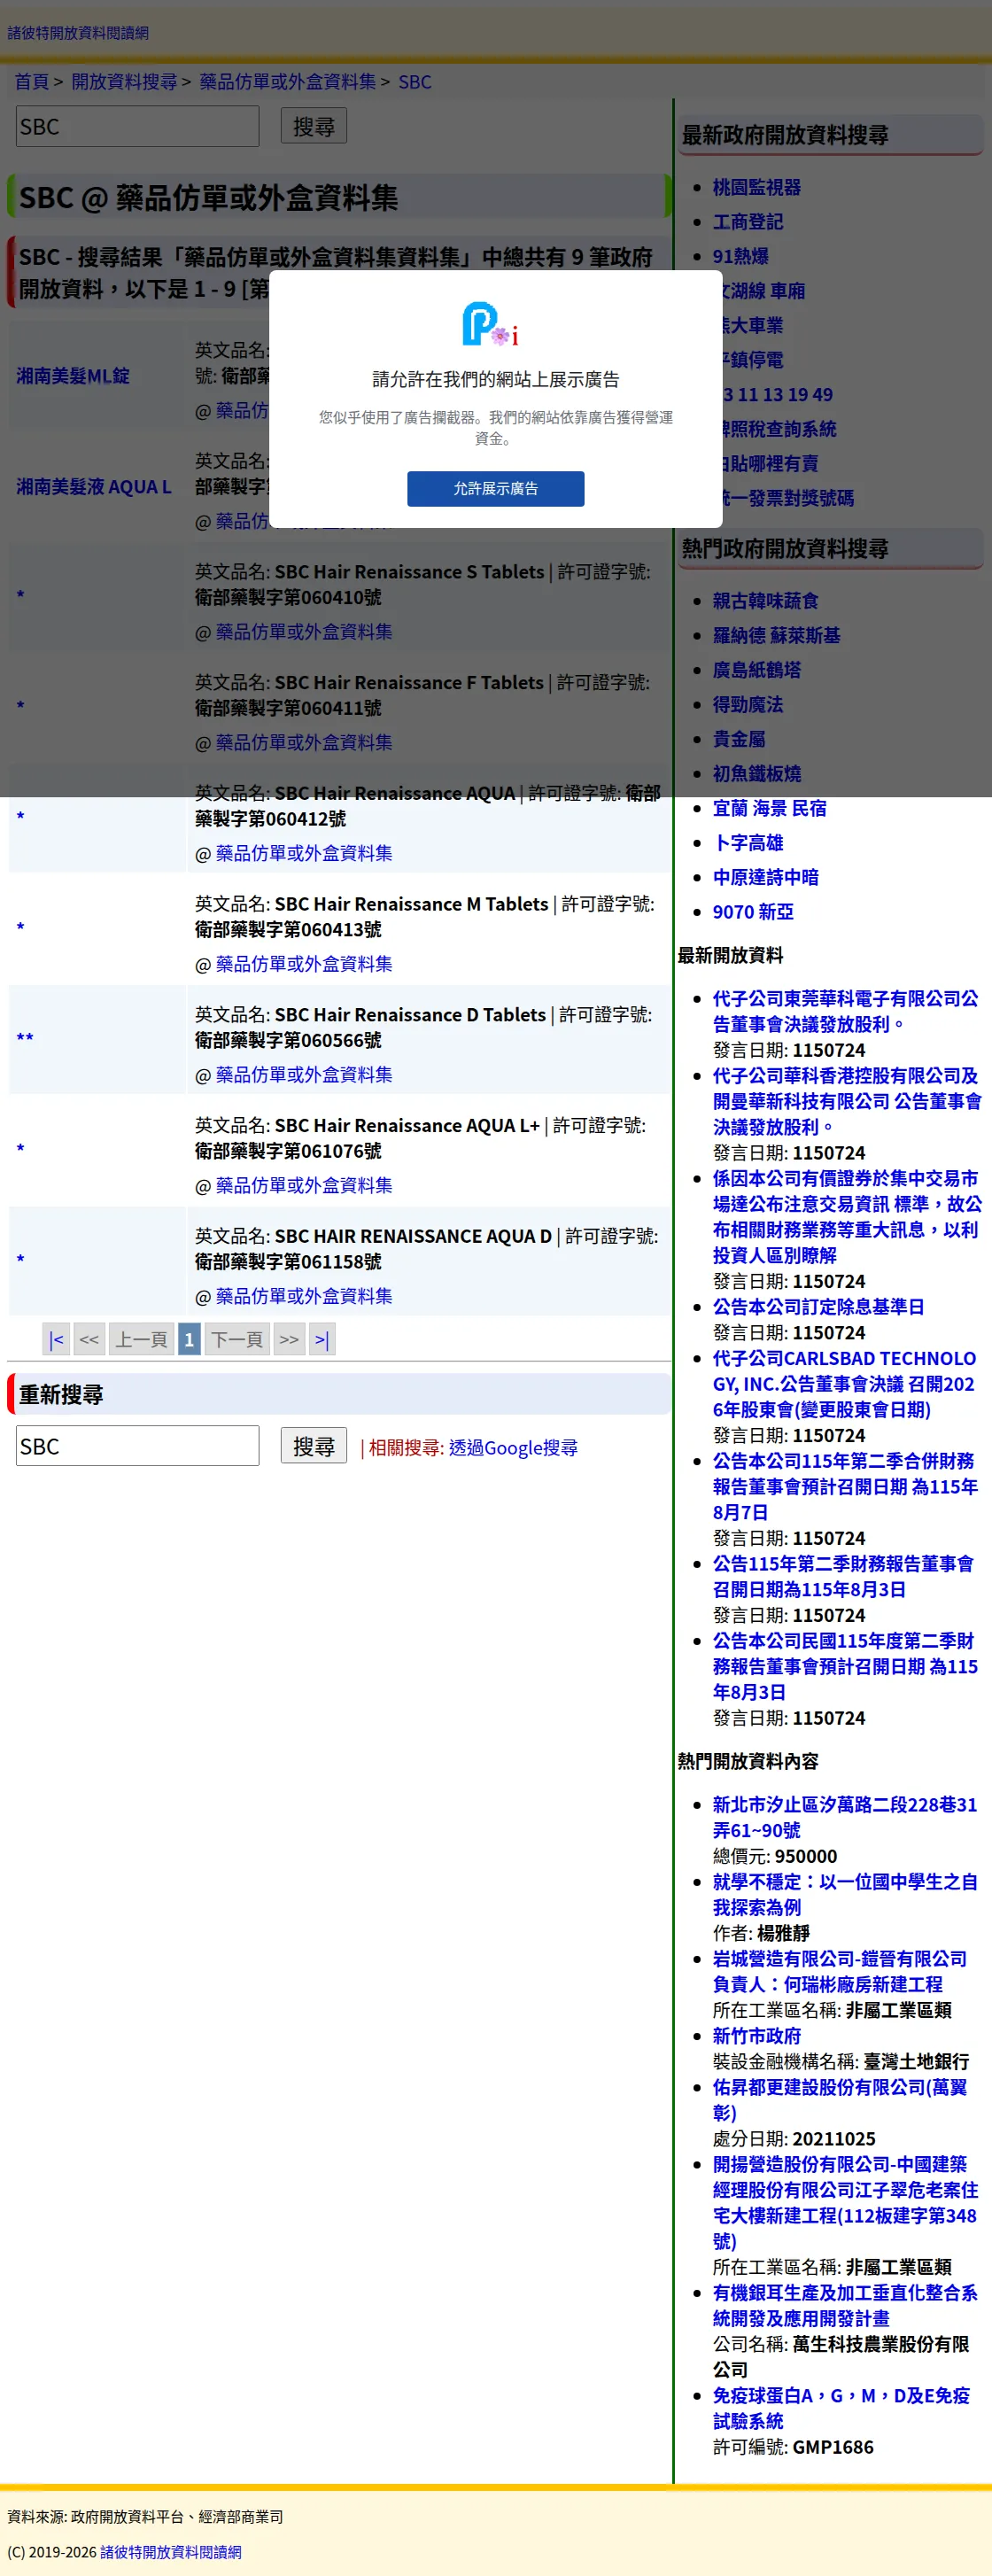992x2576 pixels.
Task: Open the 親古韓味蔬食 link
Action: [765, 601]
